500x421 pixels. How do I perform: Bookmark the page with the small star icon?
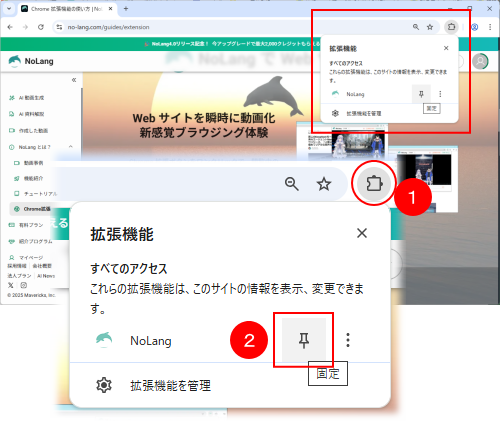pos(430,27)
